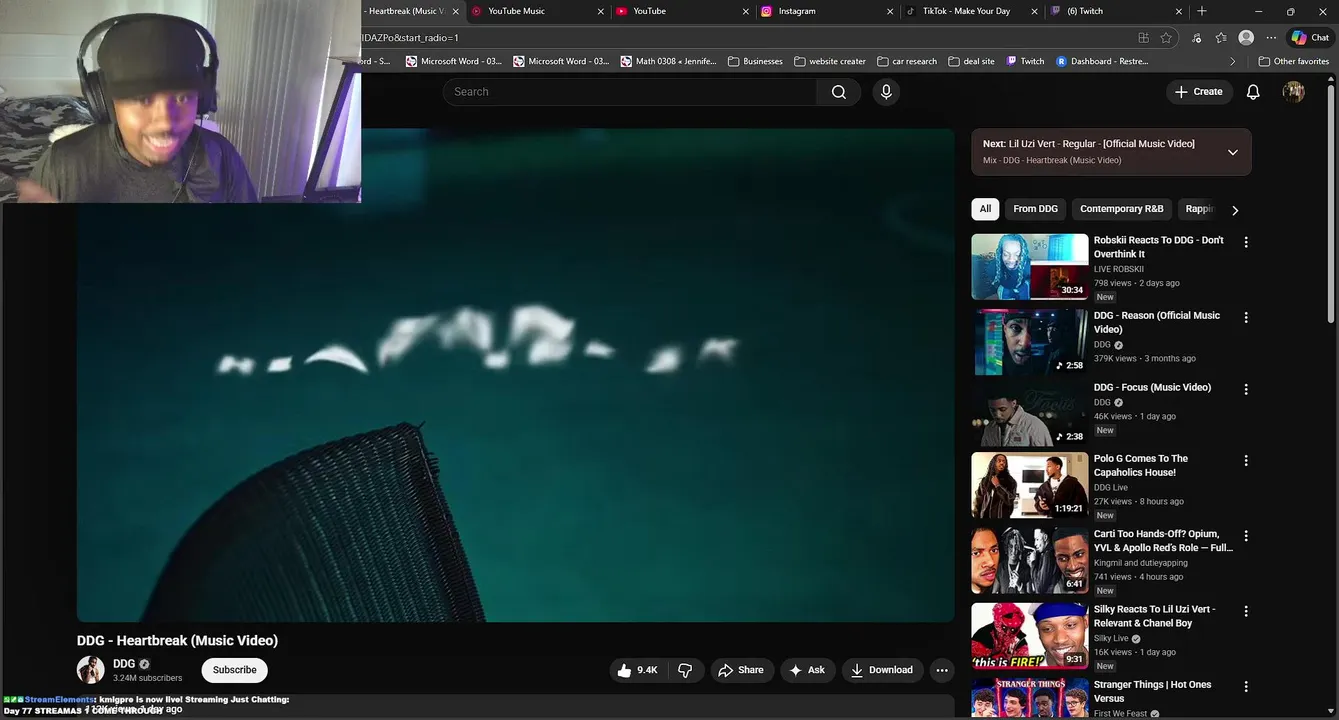Open Other favorites folder
Viewport: 1339px width, 720px height.
pyautogui.click(x=1294, y=61)
